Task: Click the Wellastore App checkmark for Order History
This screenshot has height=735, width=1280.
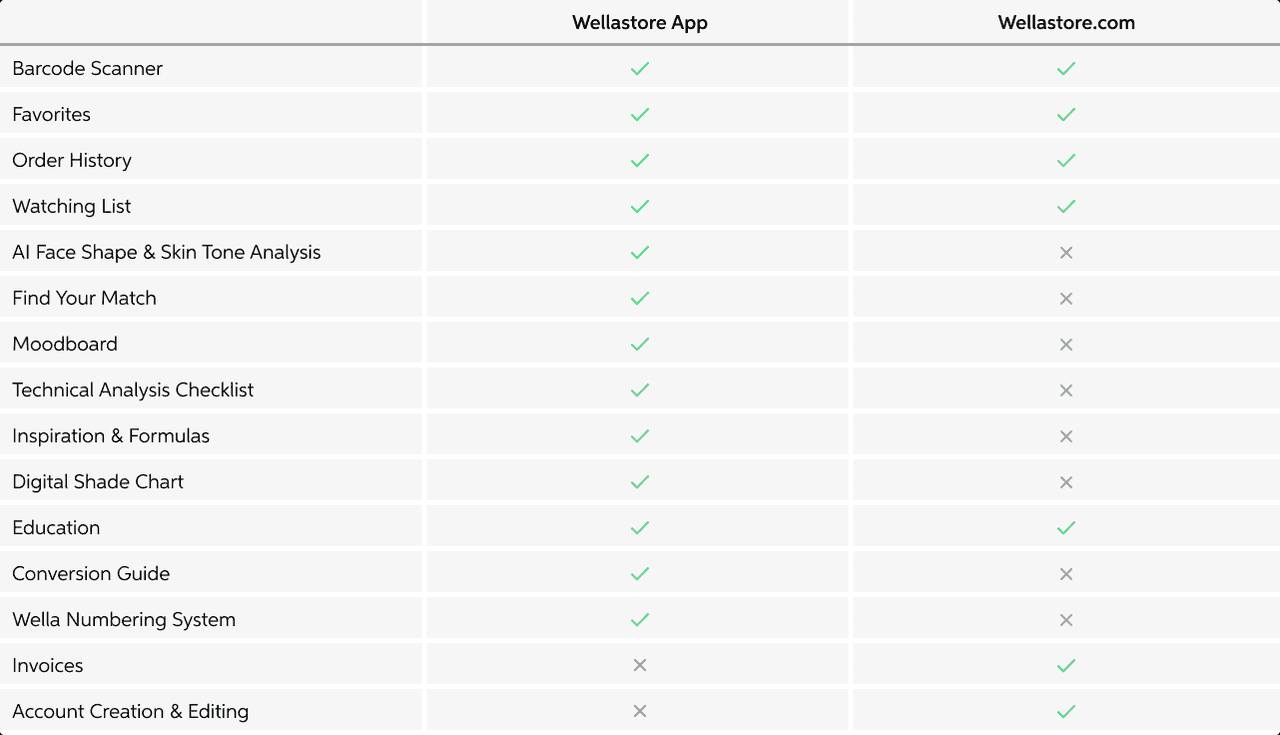Action: click(640, 161)
